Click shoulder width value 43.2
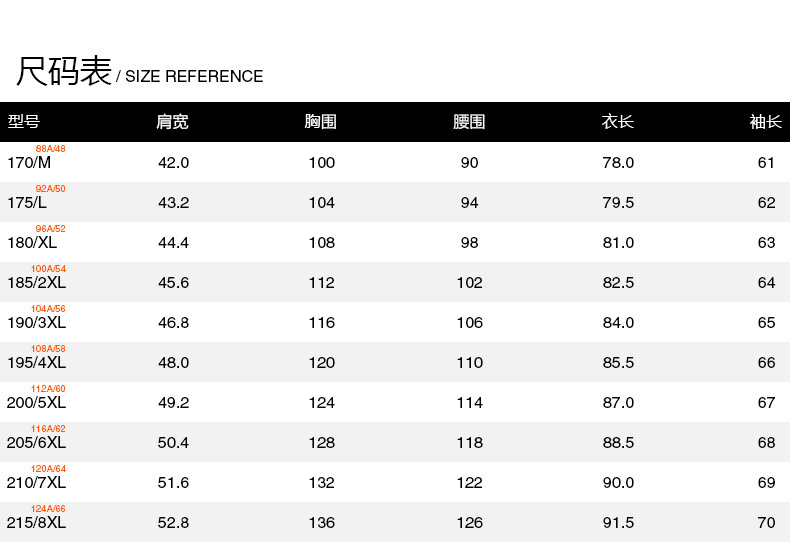This screenshot has height=542, width=790. [173, 203]
